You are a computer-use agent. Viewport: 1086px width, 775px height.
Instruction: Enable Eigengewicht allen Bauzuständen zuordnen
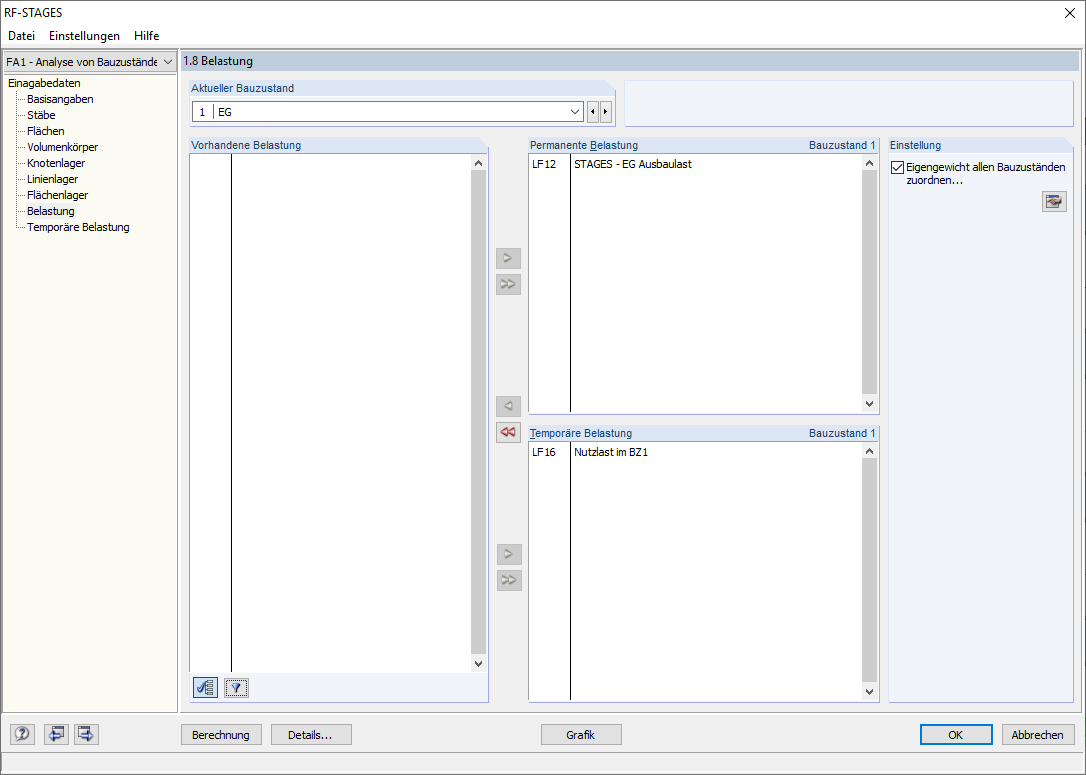click(897, 167)
